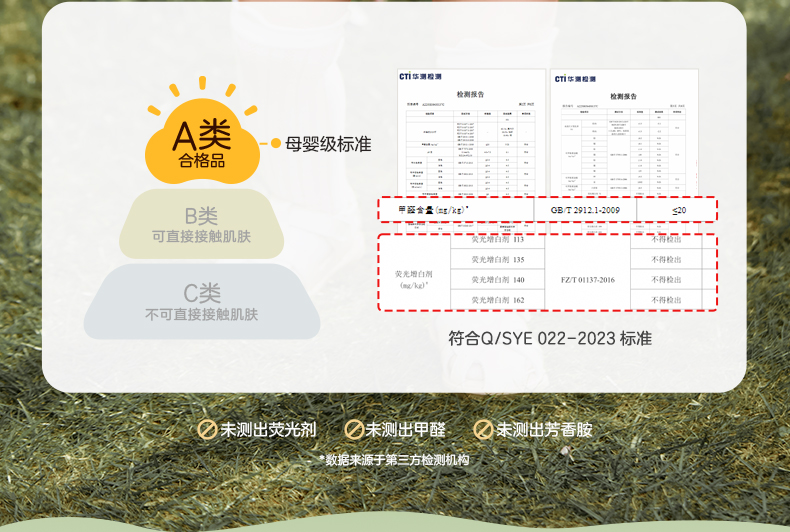Viewport: 790px width, 532px height.
Task: Click the right report's CTI 华测检测 logo
Action: (x=575, y=79)
